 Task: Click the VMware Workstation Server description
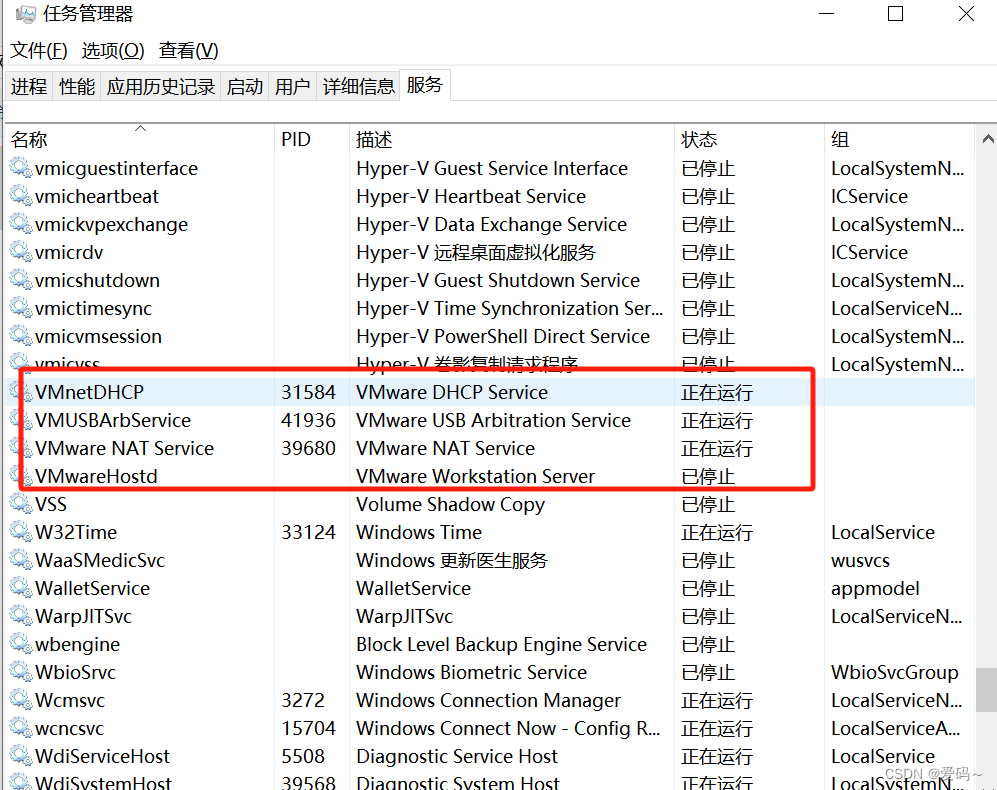tap(476, 476)
